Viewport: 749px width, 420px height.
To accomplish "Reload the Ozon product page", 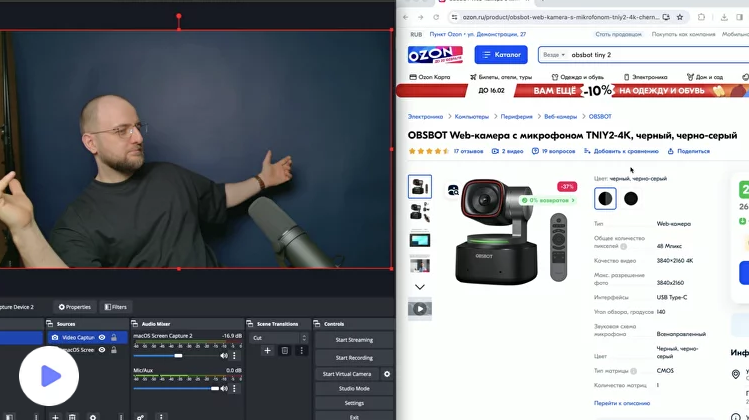I will [x=436, y=17].
